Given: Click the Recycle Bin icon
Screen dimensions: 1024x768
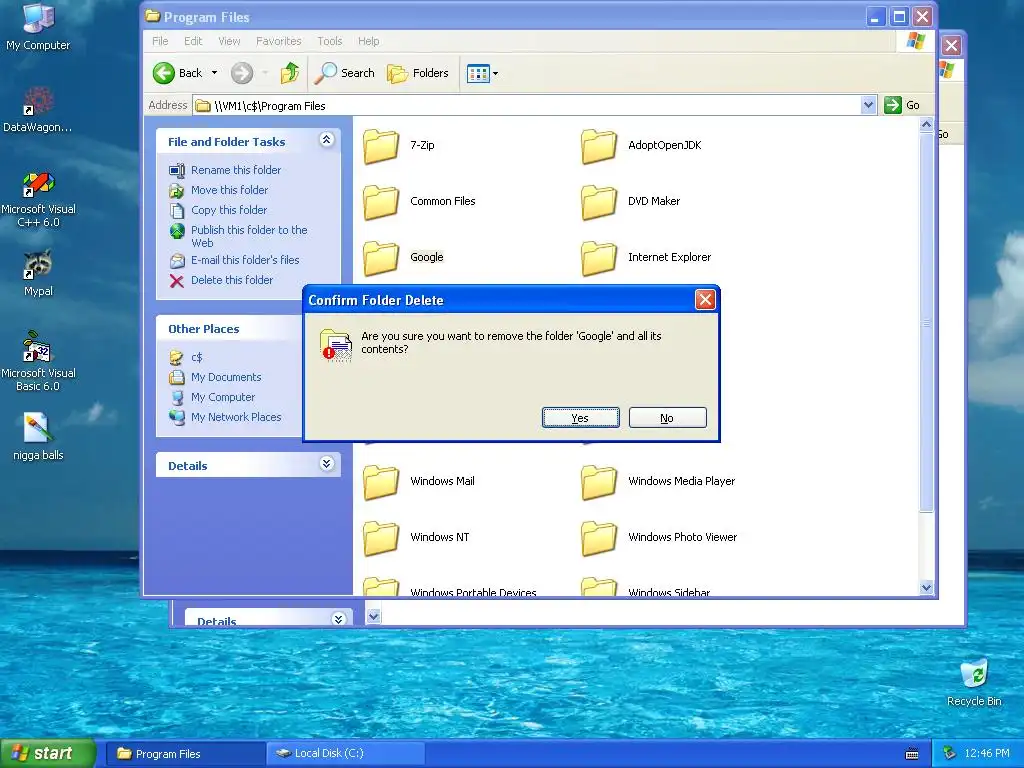Looking at the screenshot, I should [974, 675].
